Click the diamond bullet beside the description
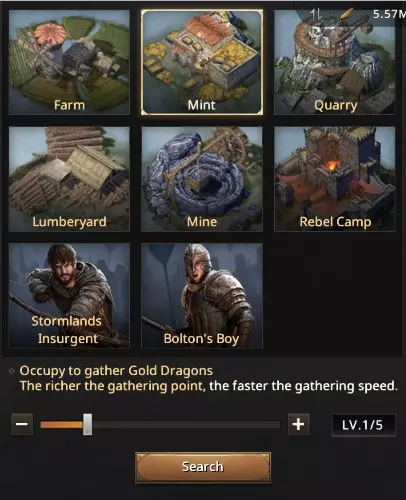 click(x=12, y=371)
